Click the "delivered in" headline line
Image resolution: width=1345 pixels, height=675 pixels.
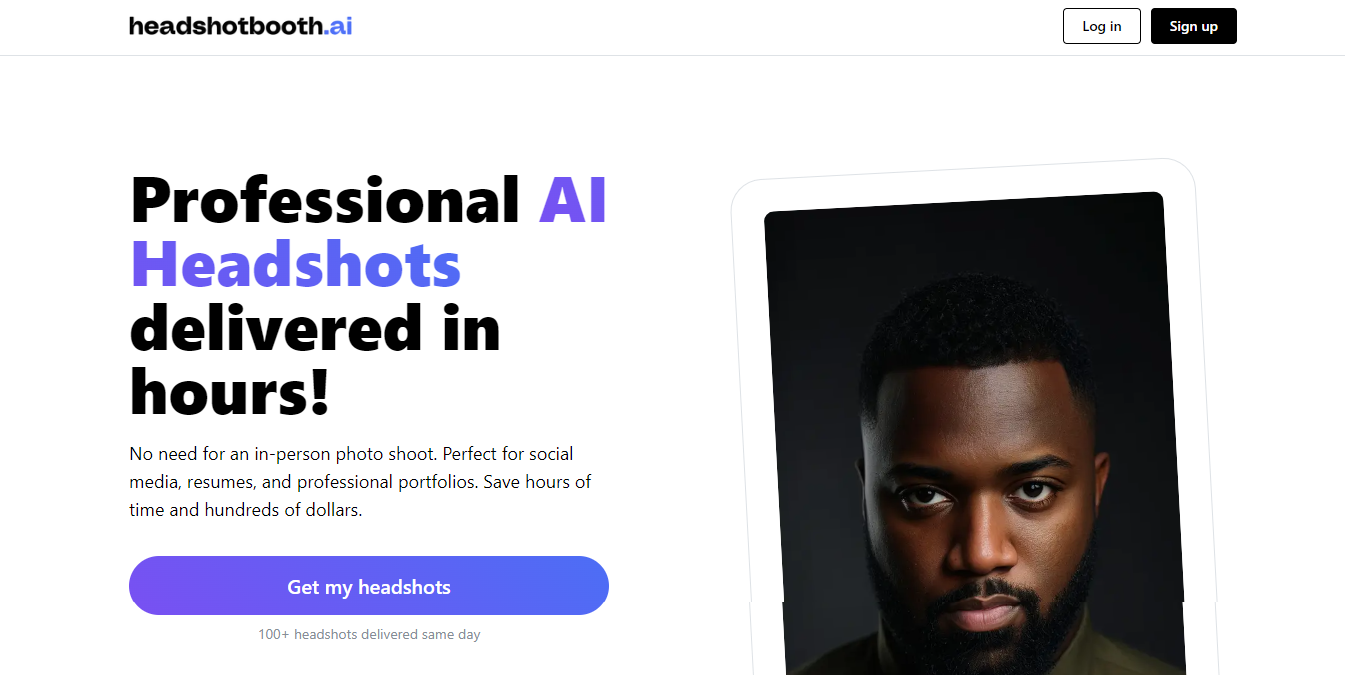click(315, 328)
